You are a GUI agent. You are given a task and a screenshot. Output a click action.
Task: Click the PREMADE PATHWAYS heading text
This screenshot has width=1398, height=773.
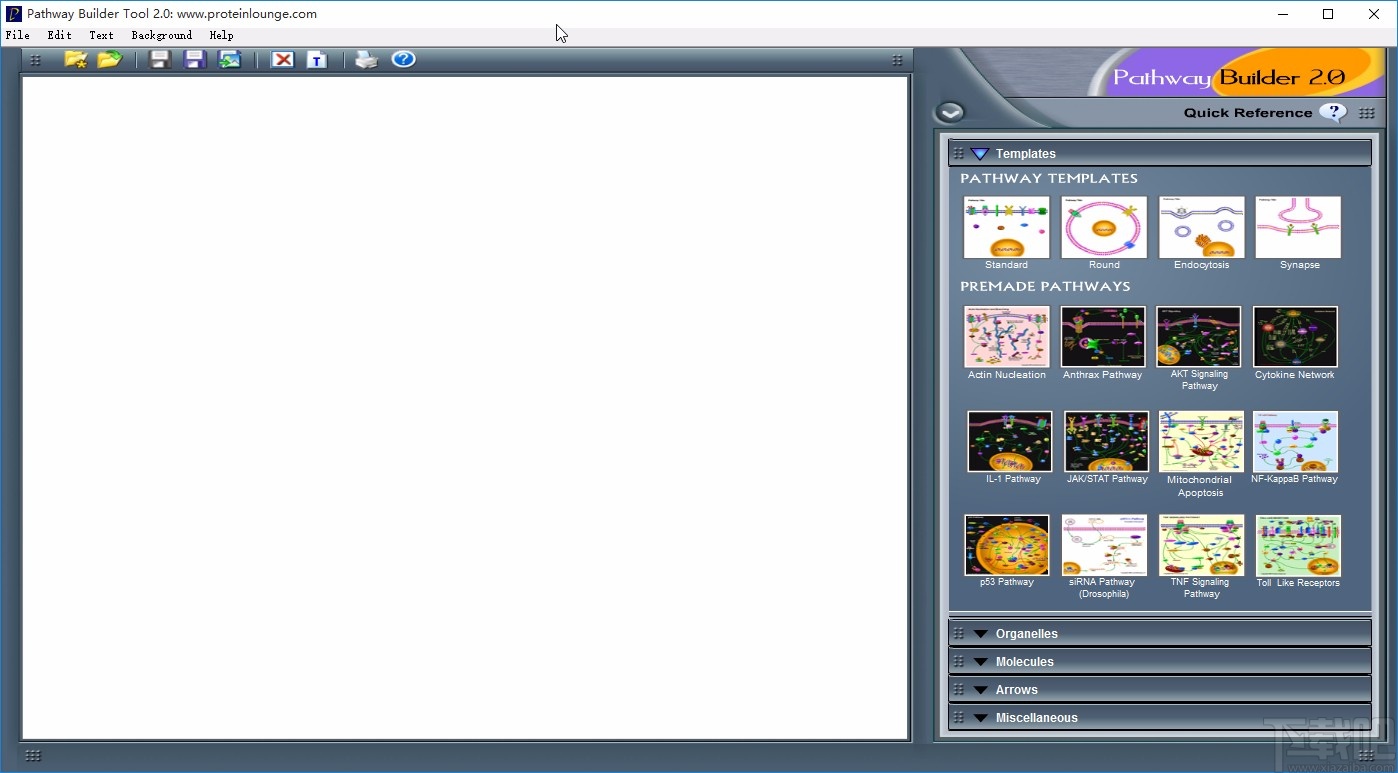1045,286
